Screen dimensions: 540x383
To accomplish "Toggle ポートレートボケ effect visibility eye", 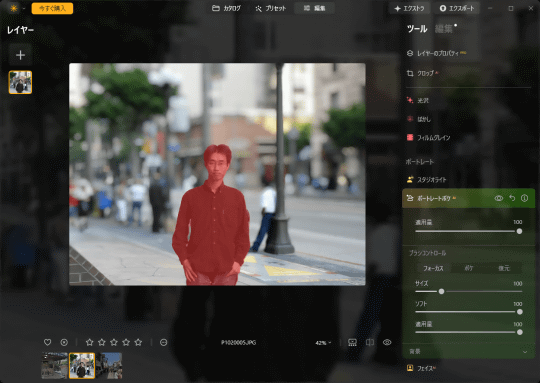I will (x=498, y=198).
